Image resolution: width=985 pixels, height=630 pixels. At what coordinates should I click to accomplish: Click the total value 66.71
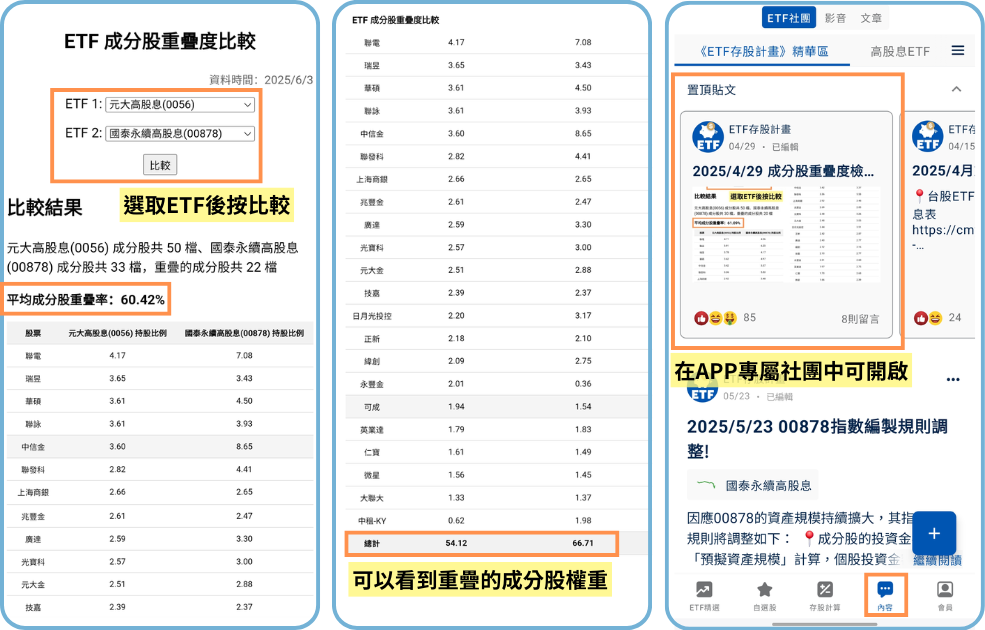pyautogui.click(x=583, y=543)
